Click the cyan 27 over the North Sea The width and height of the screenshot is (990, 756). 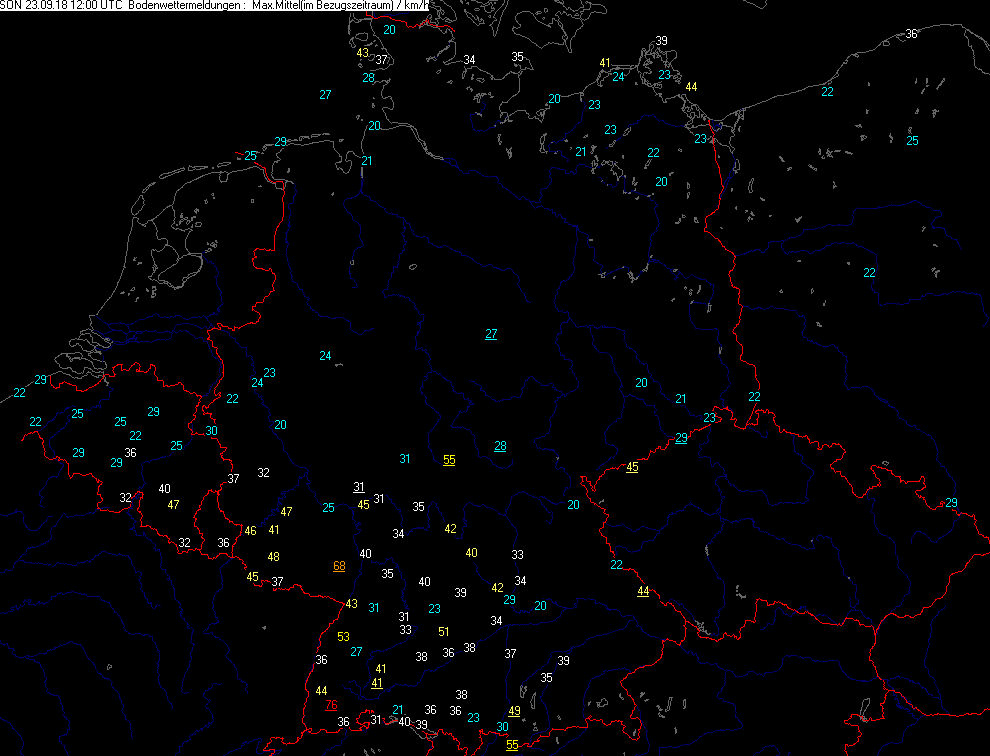(325, 95)
